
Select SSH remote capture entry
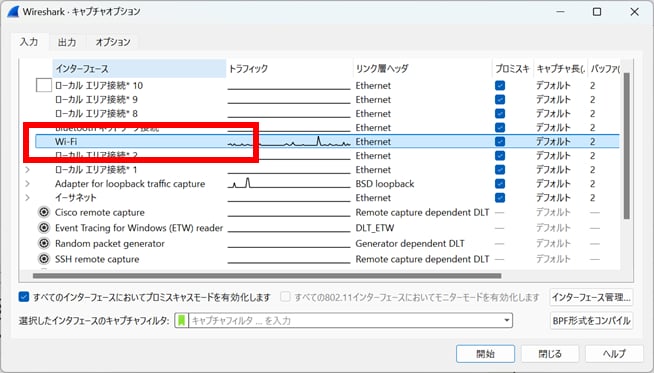[x=97, y=259]
